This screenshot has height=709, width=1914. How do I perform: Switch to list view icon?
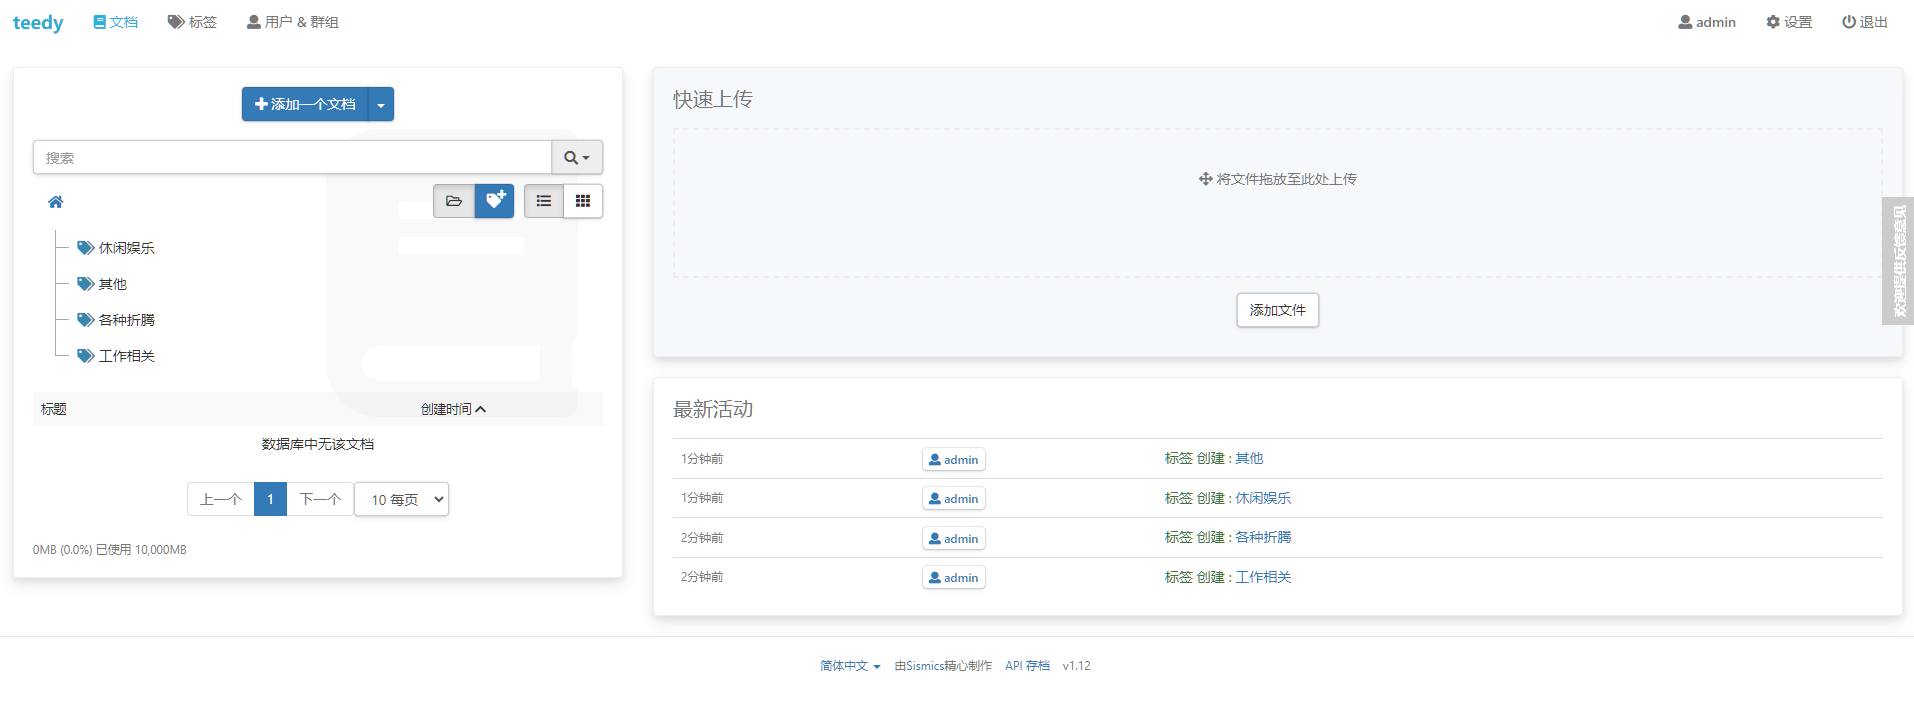click(x=544, y=201)
